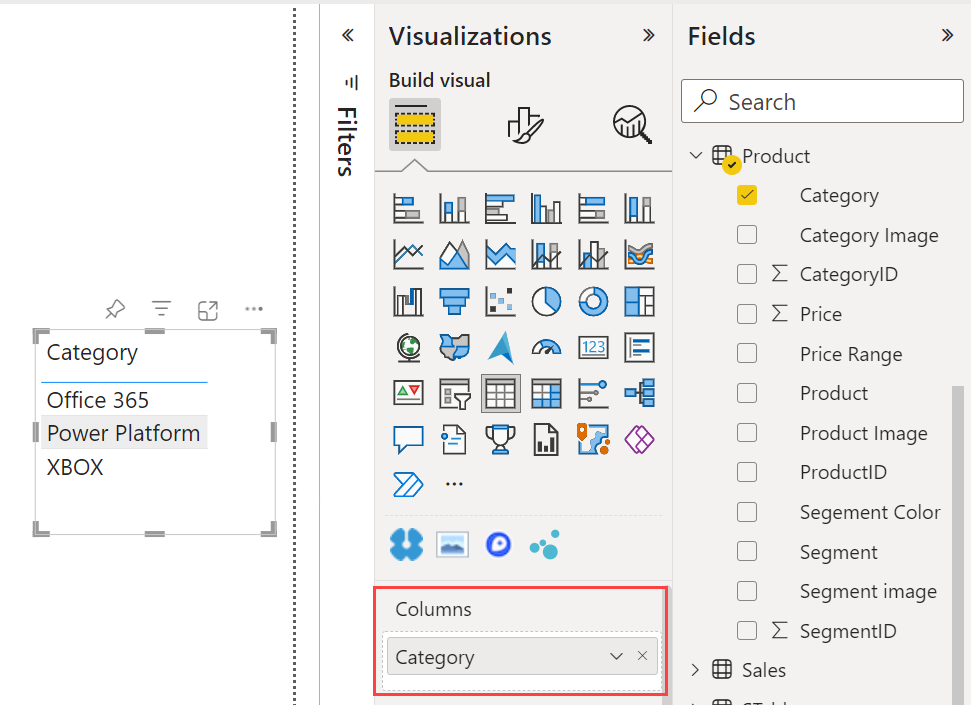Select the filled map visual

coord(454,347)
